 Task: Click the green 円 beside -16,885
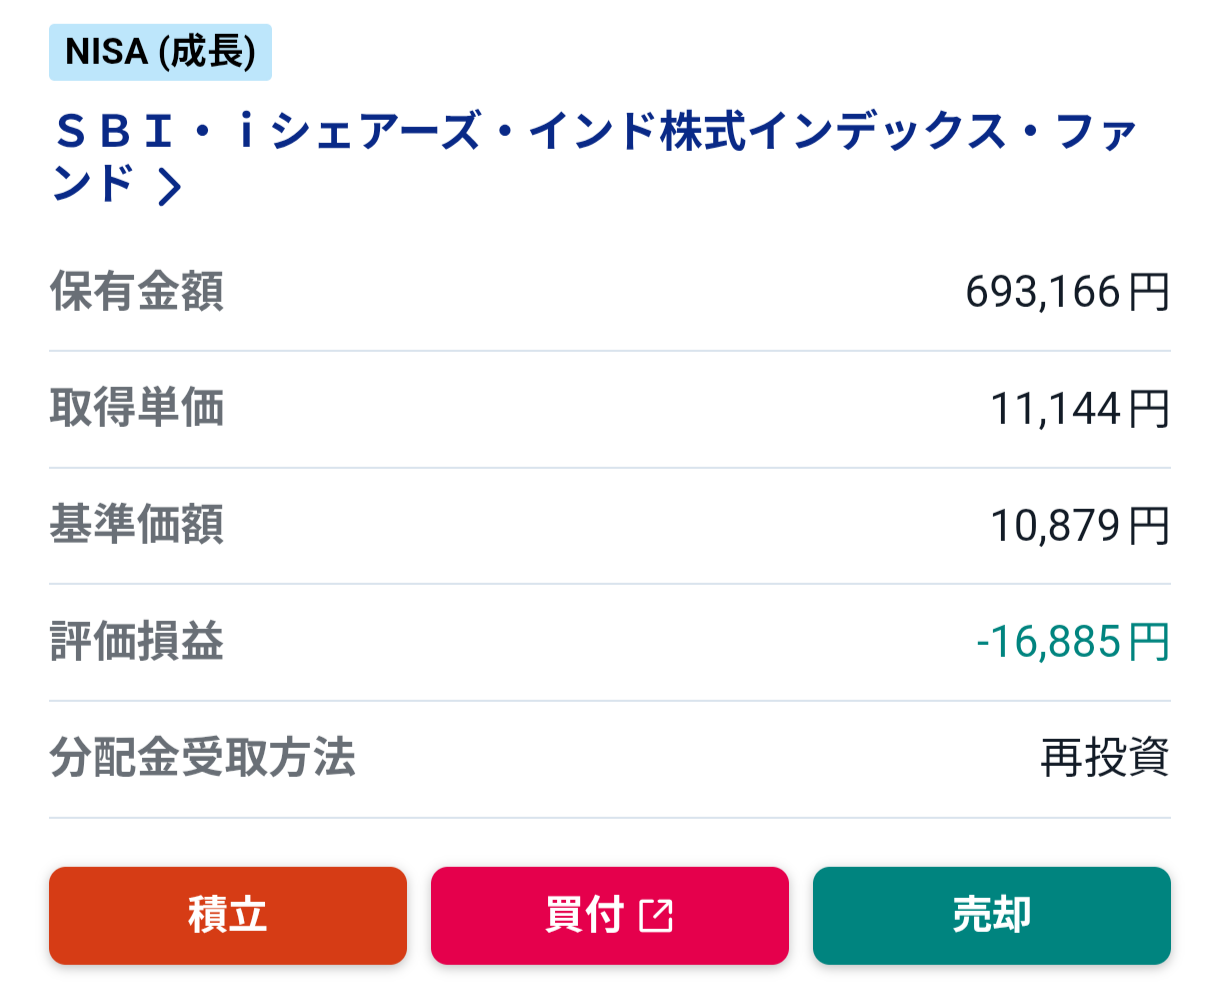pos(1149,642)
